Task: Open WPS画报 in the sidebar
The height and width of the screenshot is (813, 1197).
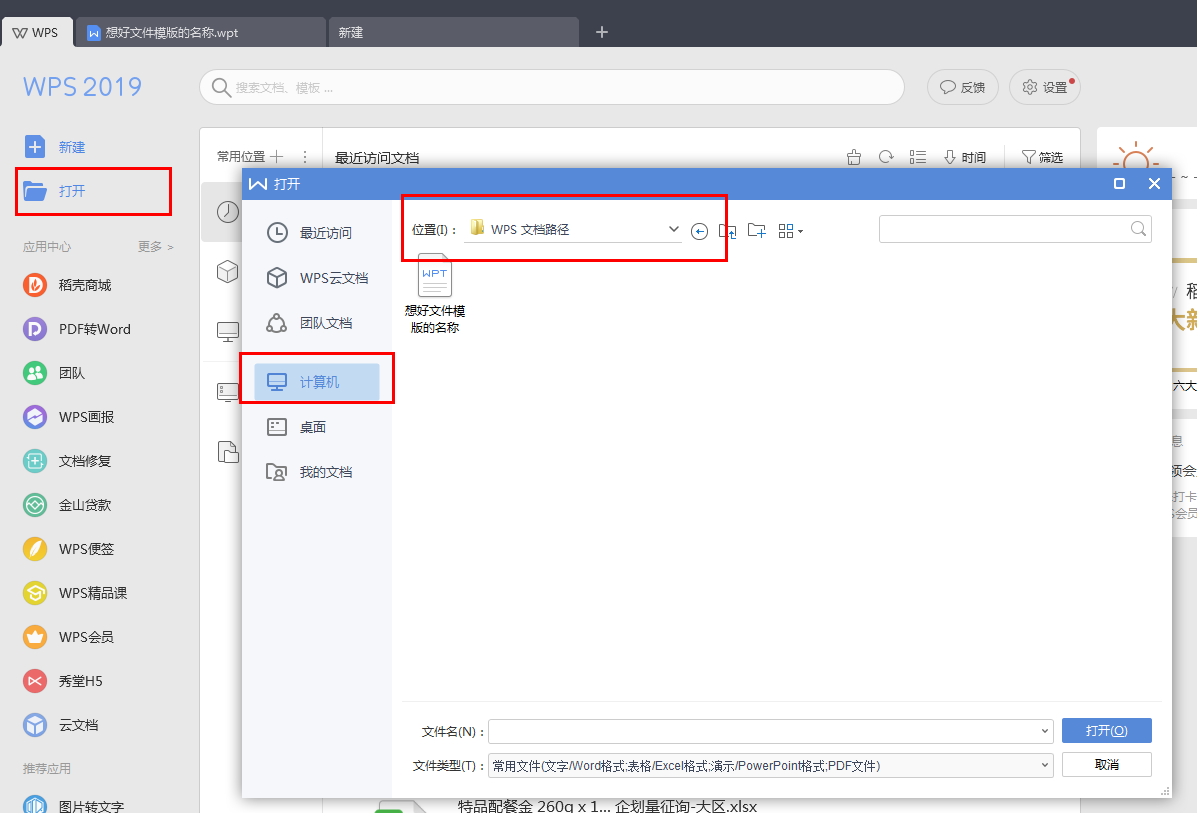Action: coord(69,417)
